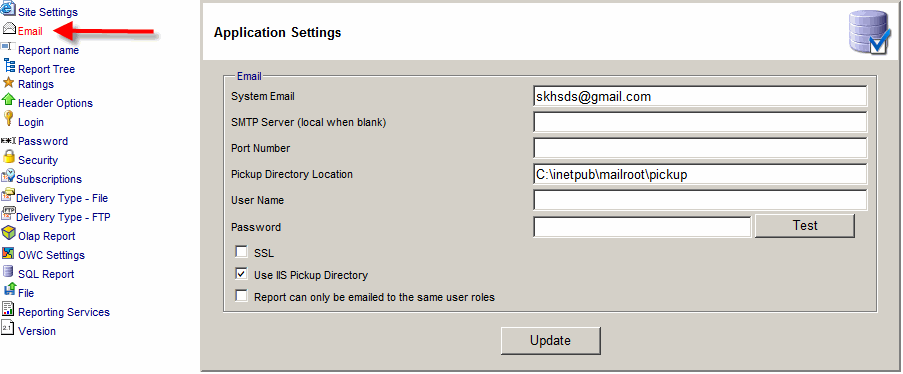
Task: Click the Olap Report cube icon
Action: (9, 233)
